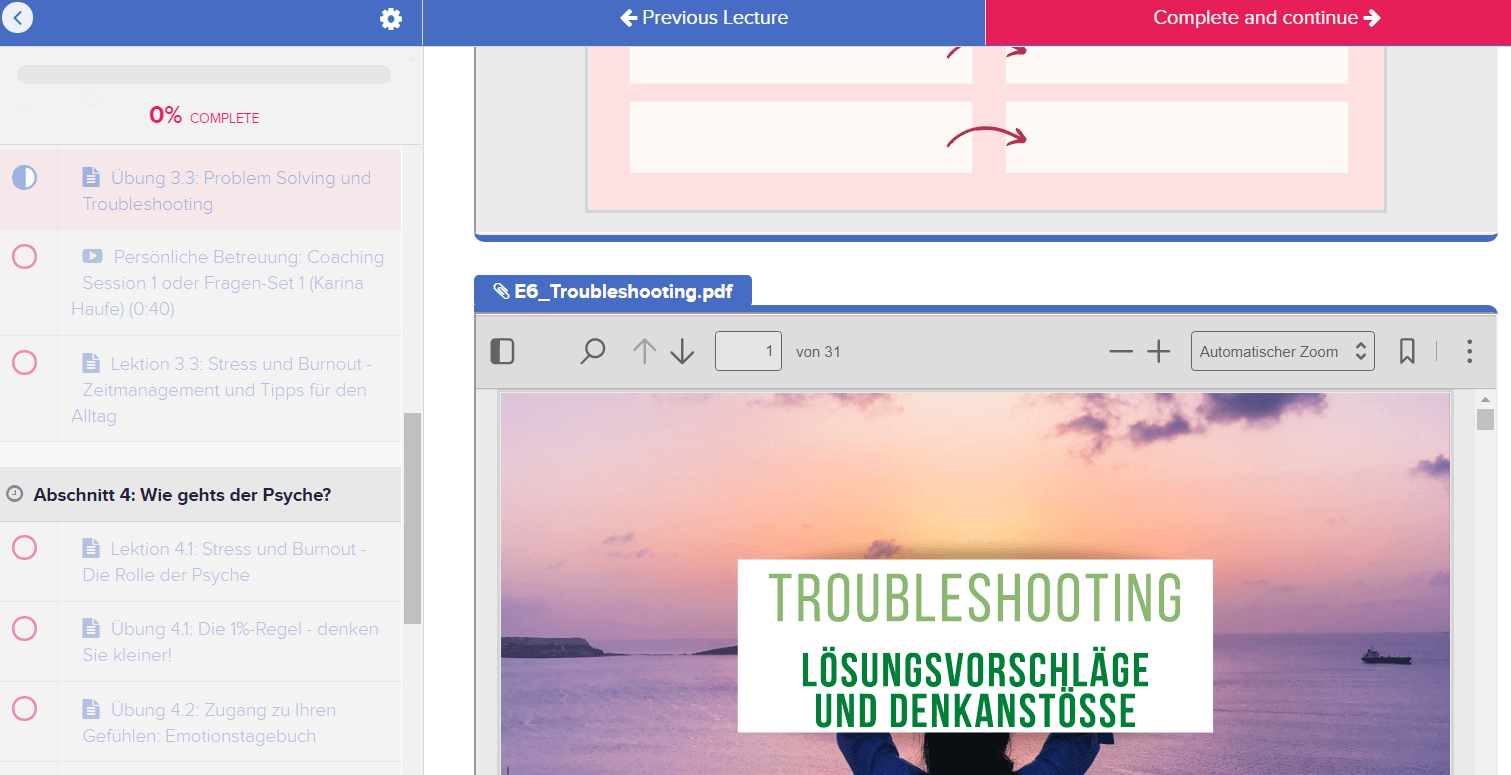Click the clock icon beside Abschnitt 4

click(x=14, y=494)
